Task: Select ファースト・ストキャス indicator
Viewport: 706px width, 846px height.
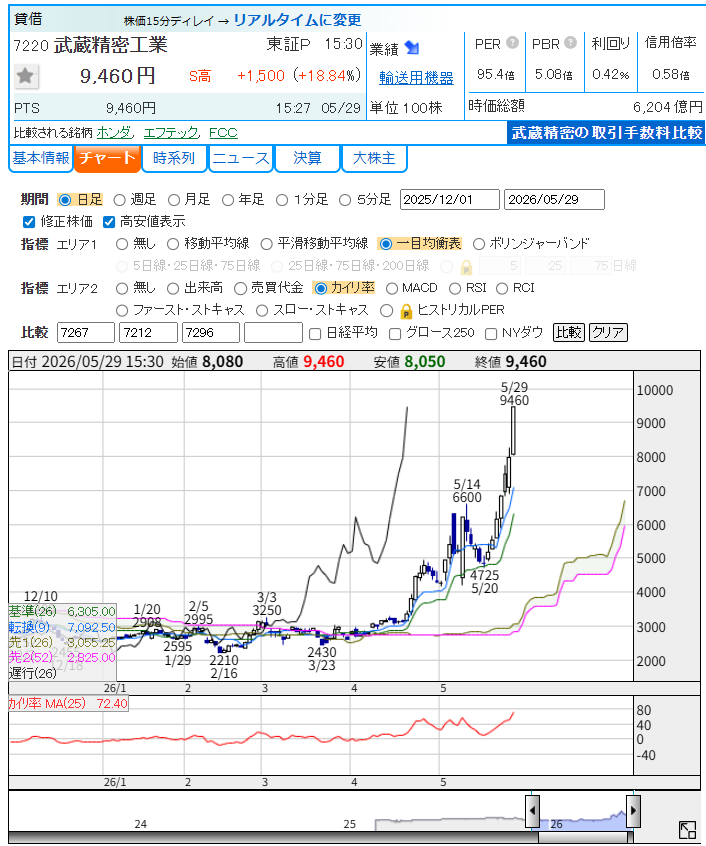Action: [122, 311]
